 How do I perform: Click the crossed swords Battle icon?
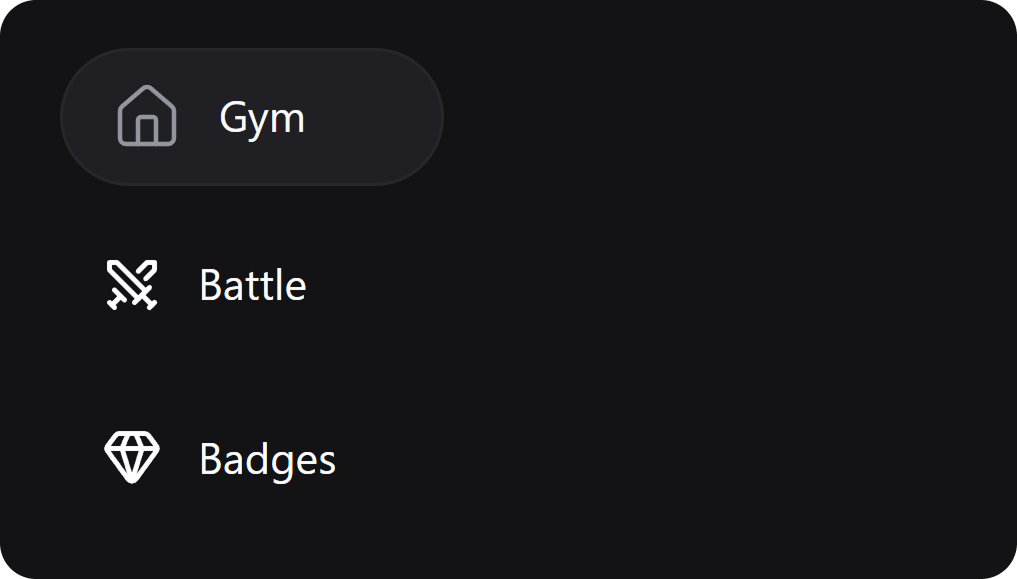(x=132, y=285)
